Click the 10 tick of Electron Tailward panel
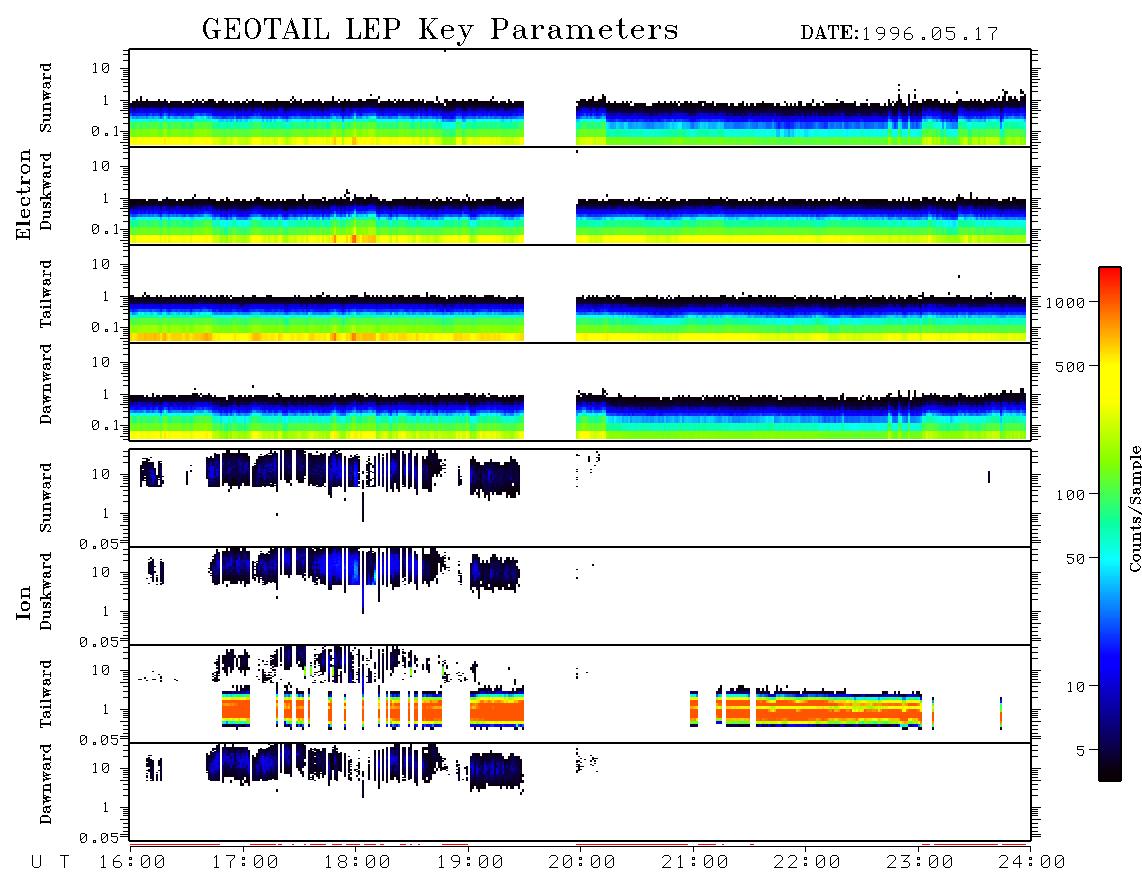 (x=101, y=264)
